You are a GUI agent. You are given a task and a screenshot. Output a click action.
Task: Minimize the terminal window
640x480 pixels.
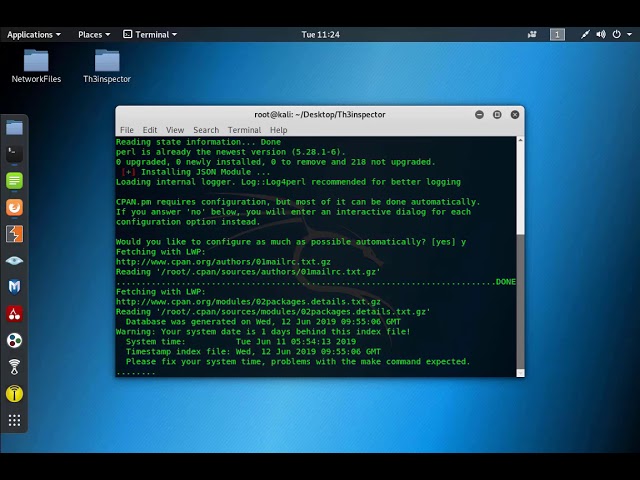[479, 115]
